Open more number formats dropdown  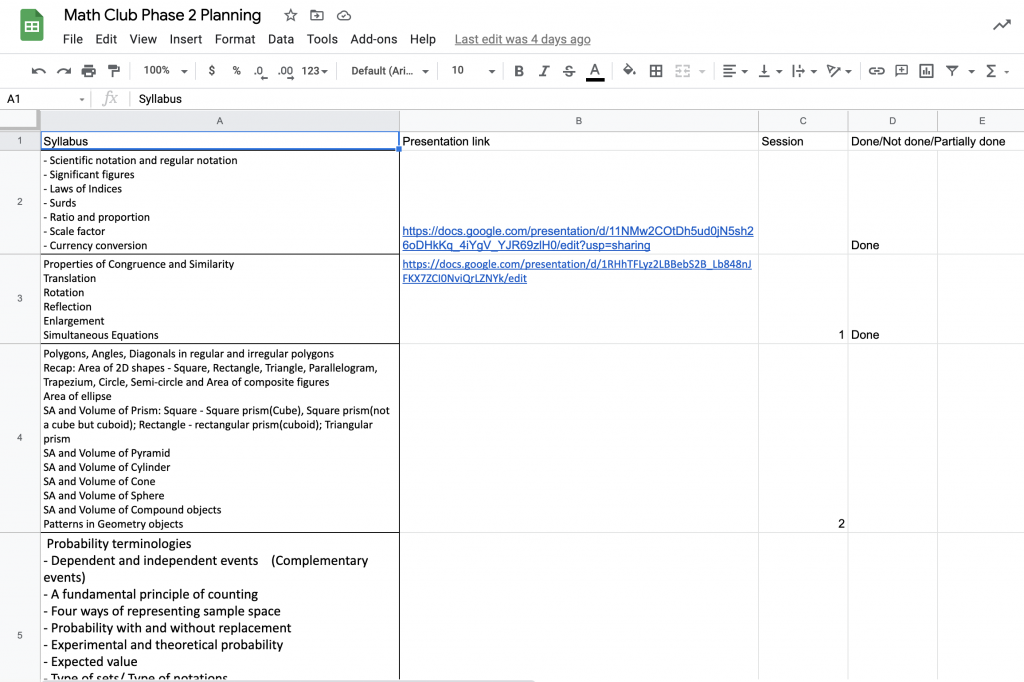[314, 71]
